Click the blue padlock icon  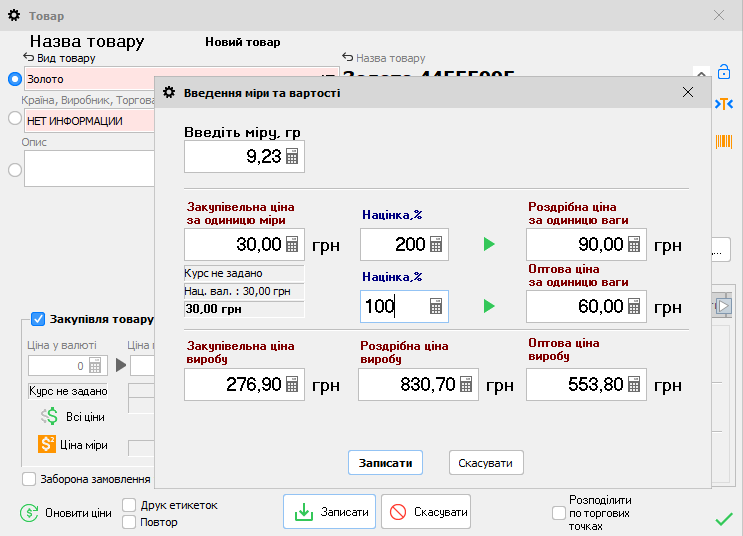tap(723, 72)
